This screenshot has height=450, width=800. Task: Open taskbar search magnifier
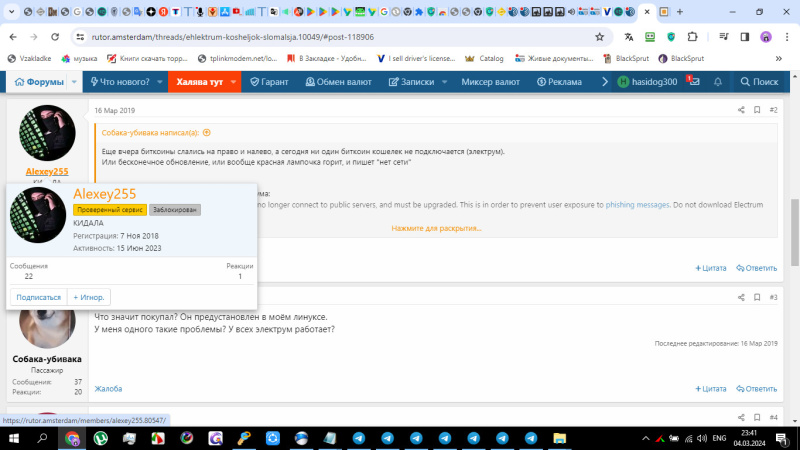42,438
